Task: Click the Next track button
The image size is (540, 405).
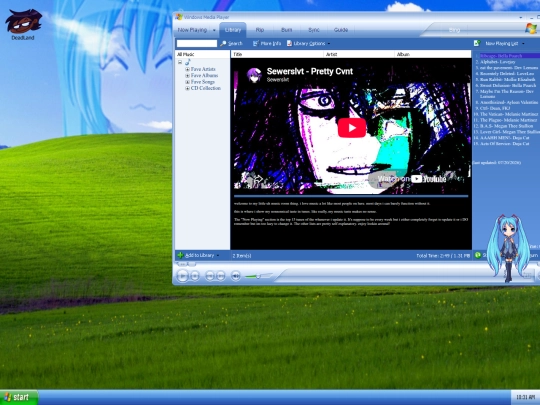Action: [x=220, y=276]
